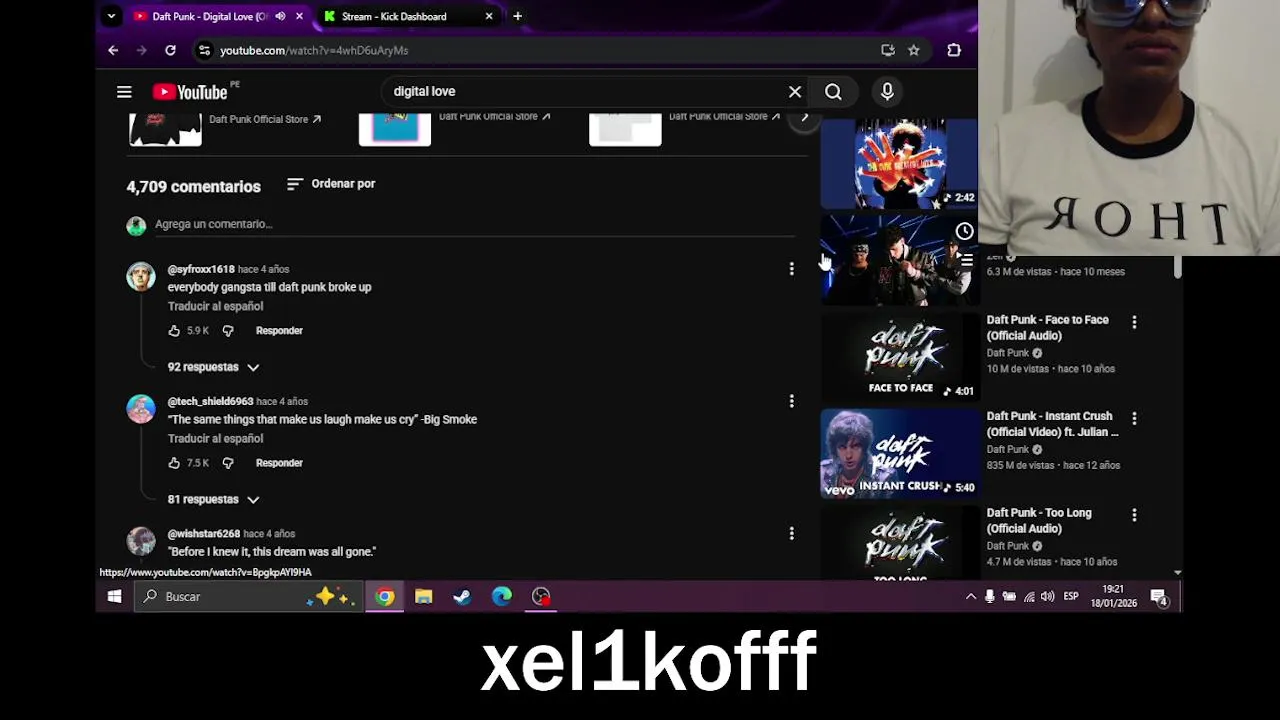Open Microsoft Edge from the taskbar
This screenshot has width=1280, height=720.
point(502,597)
